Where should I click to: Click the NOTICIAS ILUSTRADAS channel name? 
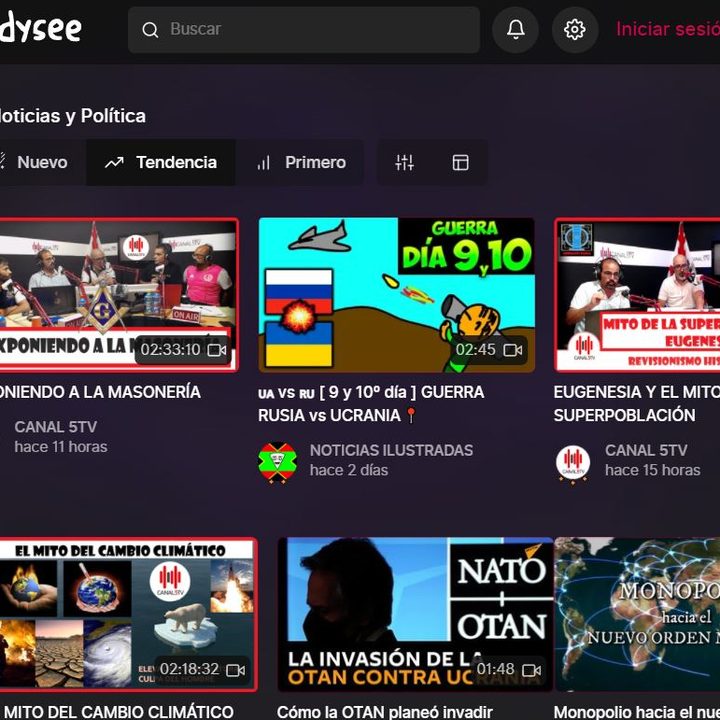tap(391, 450)
